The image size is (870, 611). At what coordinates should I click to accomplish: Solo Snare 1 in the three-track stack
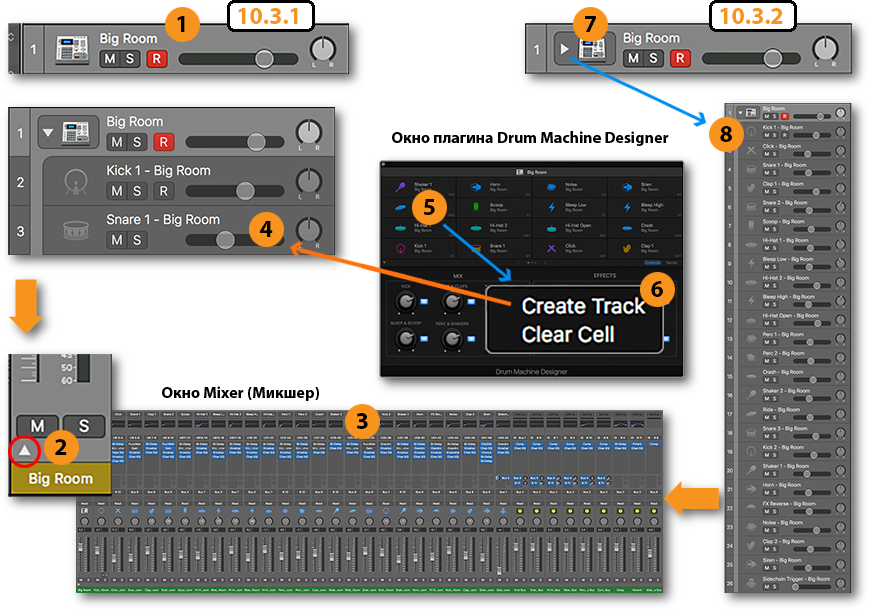pyautogui.click(x=136, y=240)
